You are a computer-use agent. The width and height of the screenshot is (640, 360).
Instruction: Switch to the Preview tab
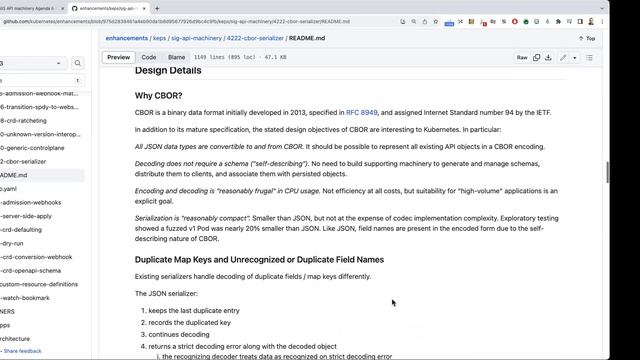point(118,58)
